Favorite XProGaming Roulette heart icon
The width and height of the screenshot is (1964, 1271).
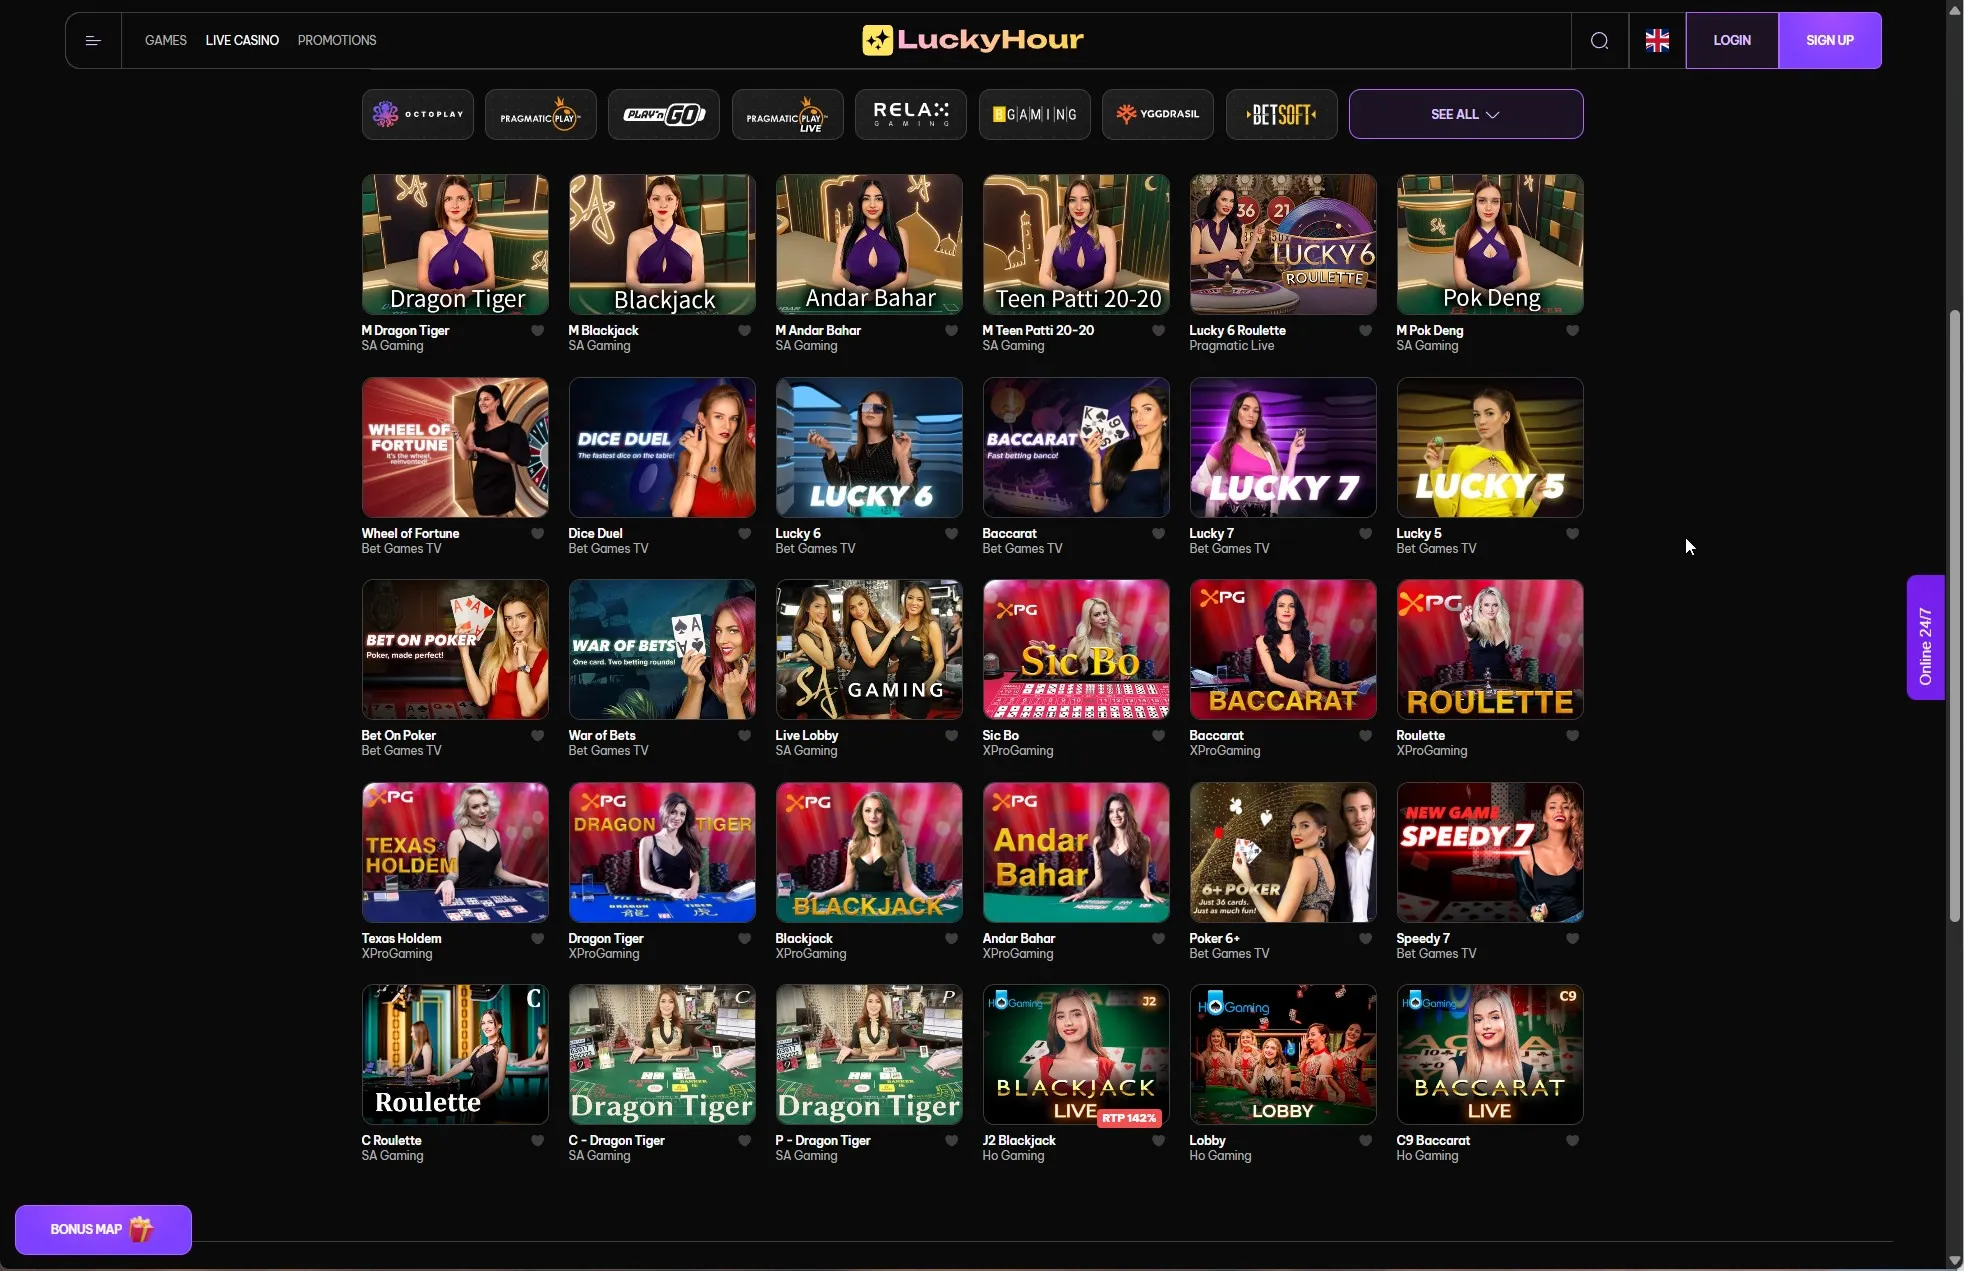(1573, 736)
